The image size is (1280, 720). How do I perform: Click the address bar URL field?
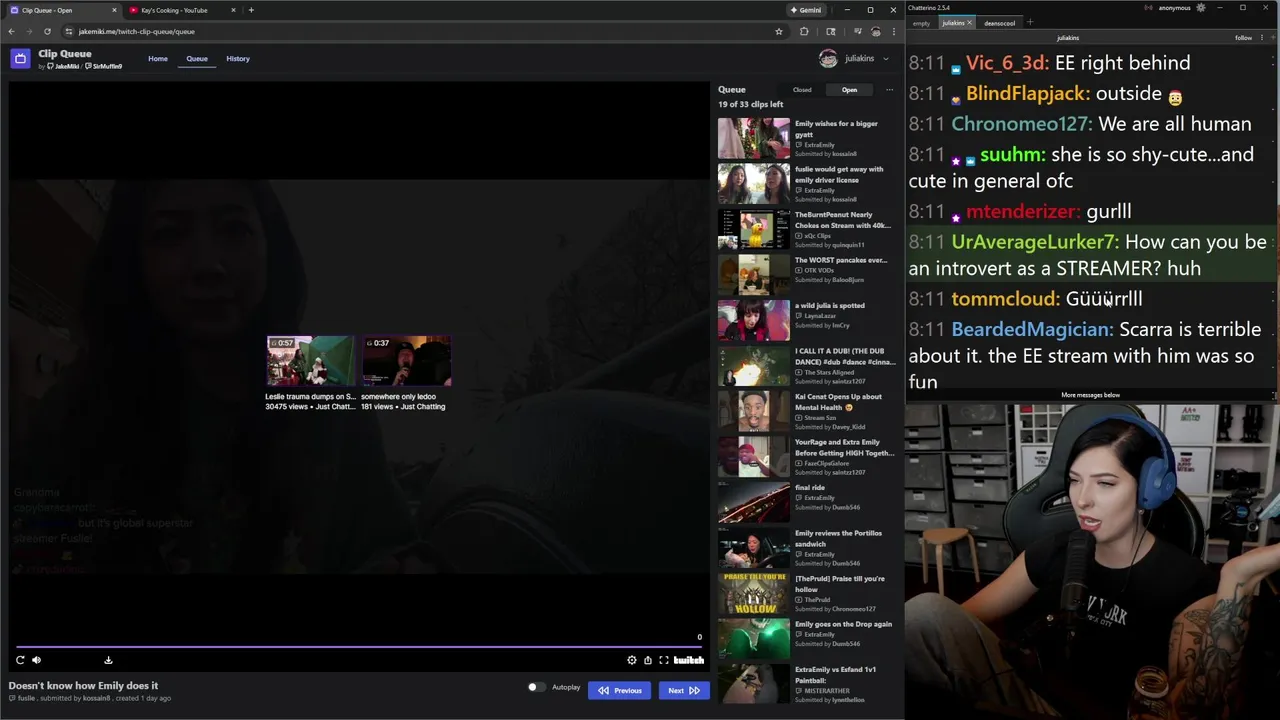420,31
